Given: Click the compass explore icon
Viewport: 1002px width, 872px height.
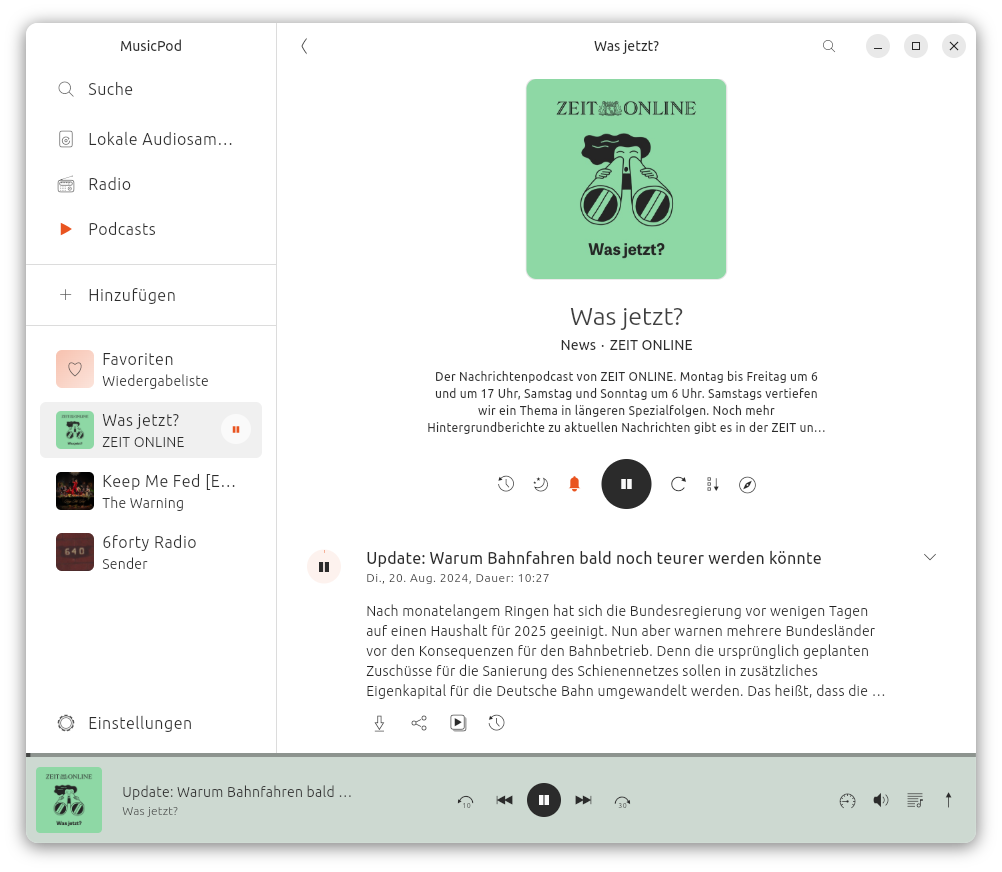Looking at the screenshot, I should [x=747, y=485].
